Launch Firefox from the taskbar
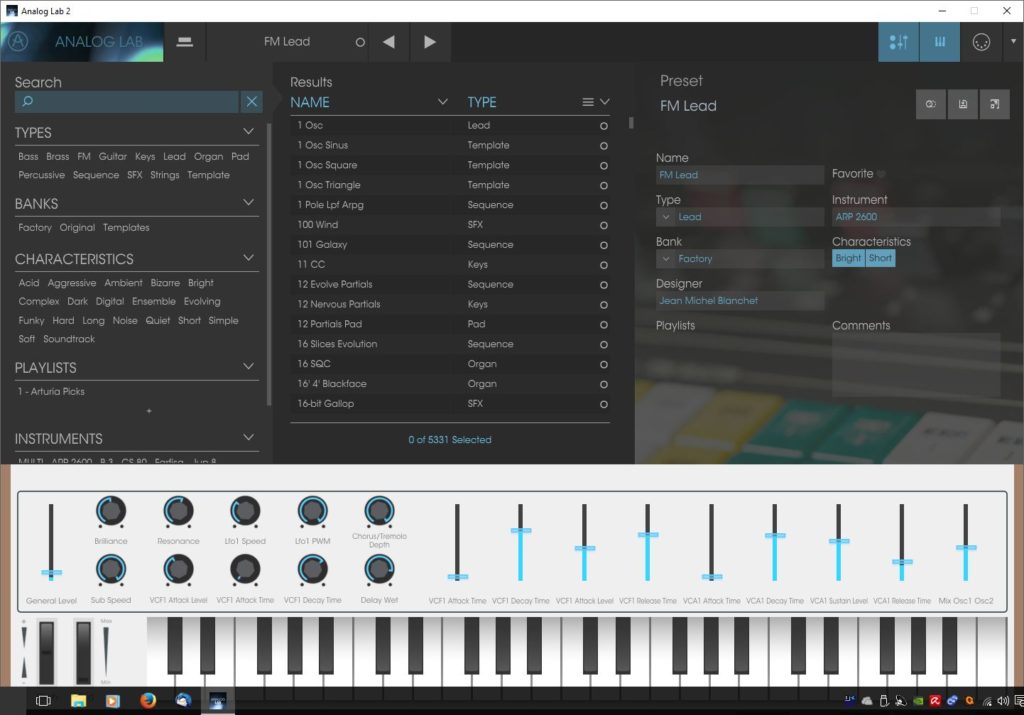The width and height of the screenshot is (1024, 715). click(x=148, y=701)
